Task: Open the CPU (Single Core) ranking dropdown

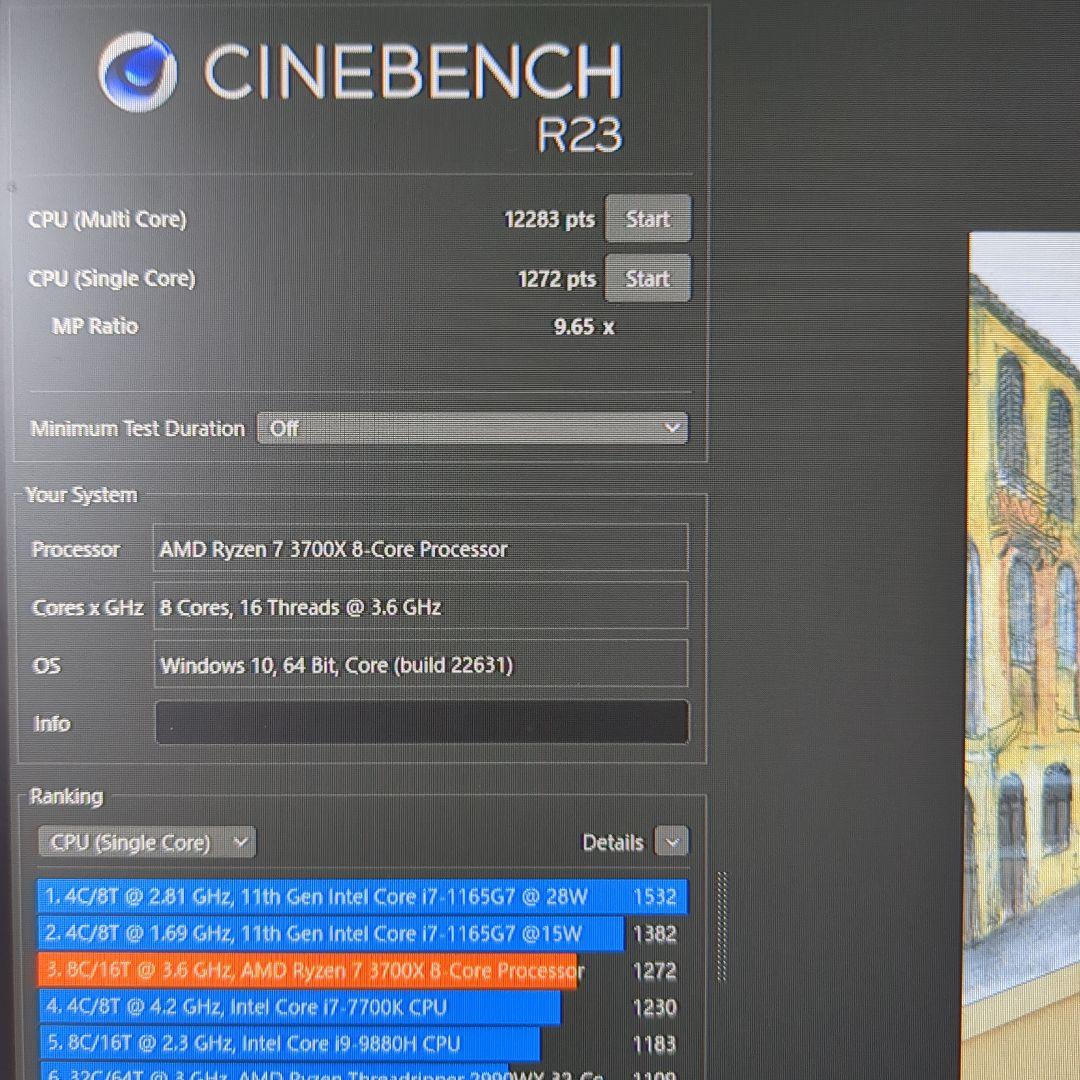Action: point(146,843)
